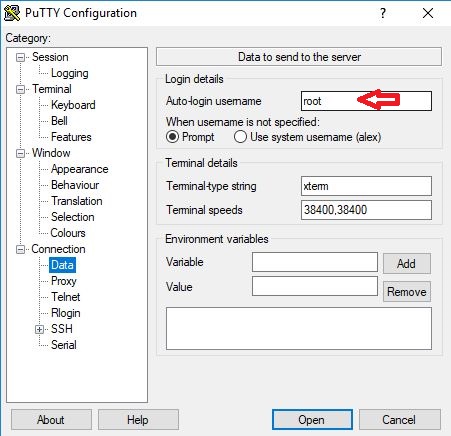Viewport: 451px width, 436px height.
Task: Click the environment variables list box
Action: tap(299, 329)
